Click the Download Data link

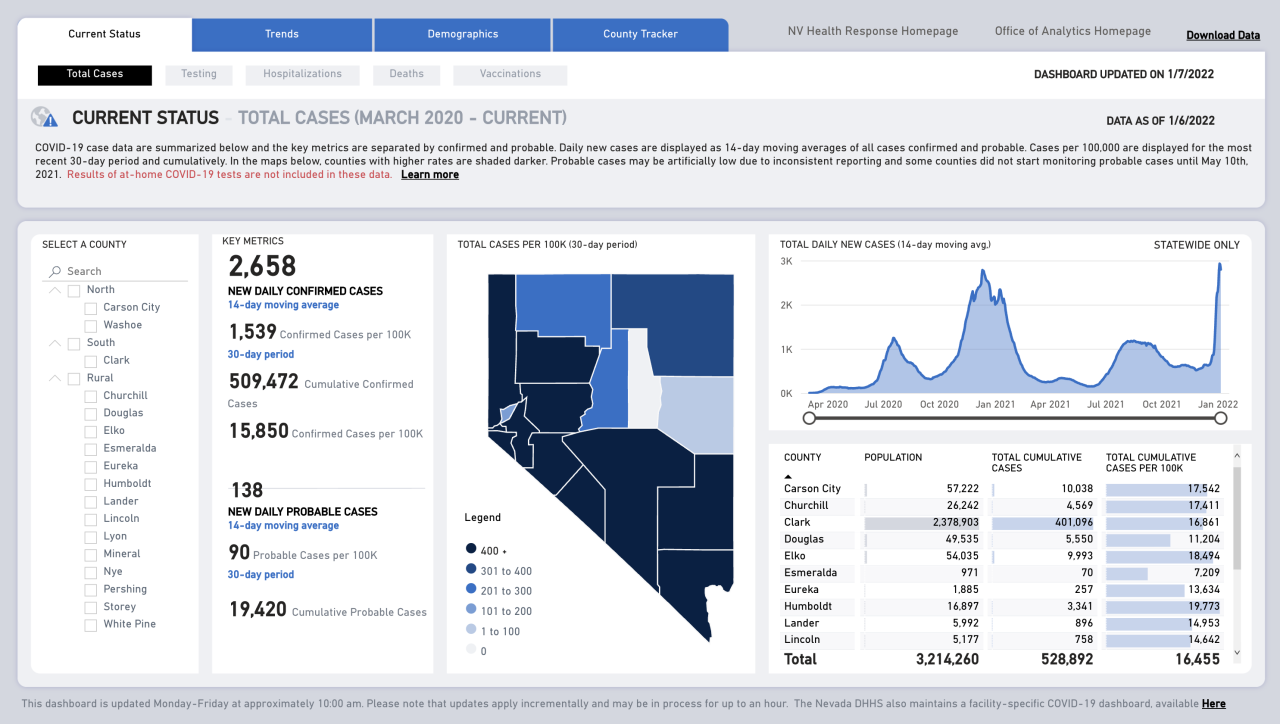[1223, 35]
